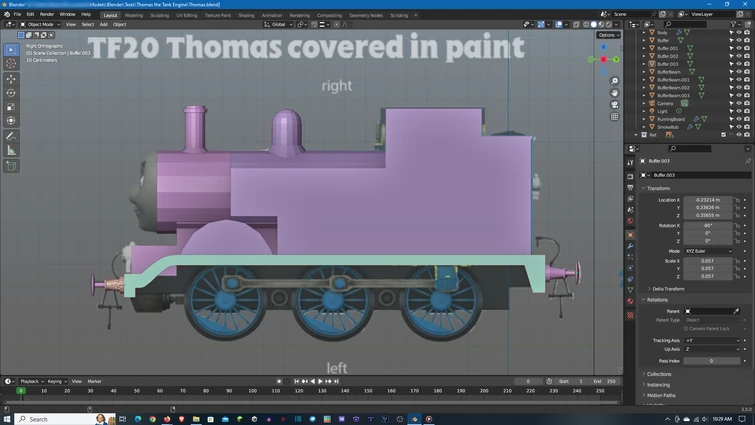Select the Select Box tool
The height and width of the screenshot is (425, 755).
click(12, 50)
